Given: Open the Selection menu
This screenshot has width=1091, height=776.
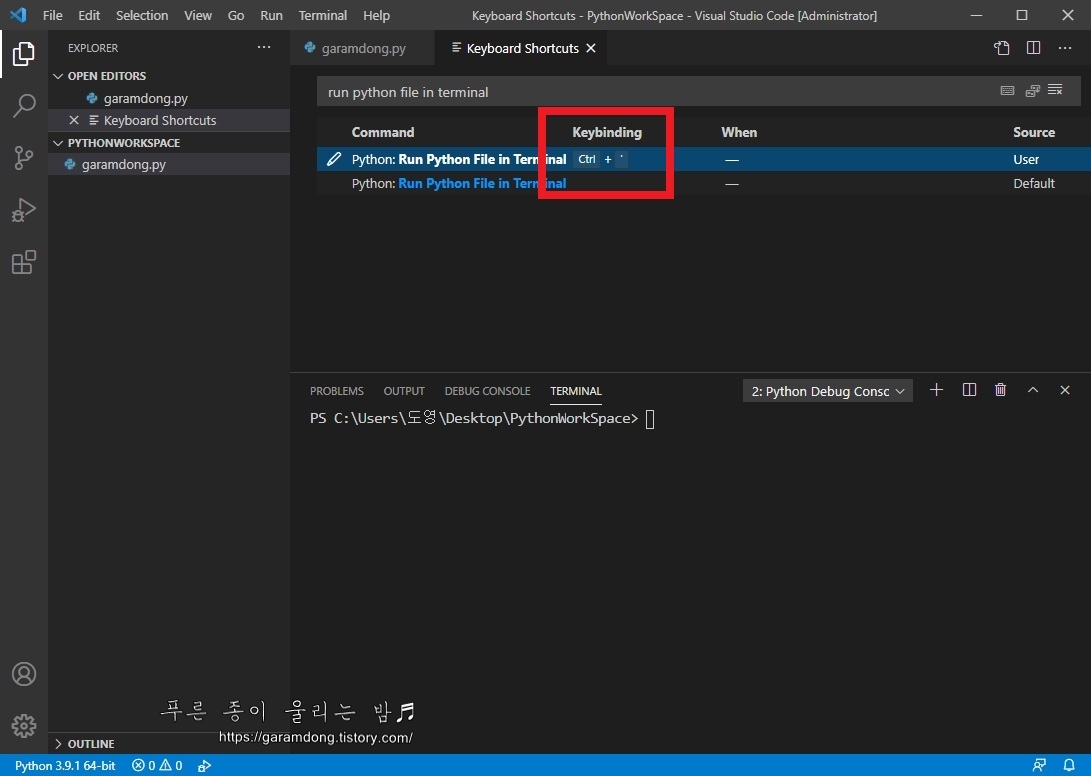Looking at the screenshot, I should coord(142,15).
